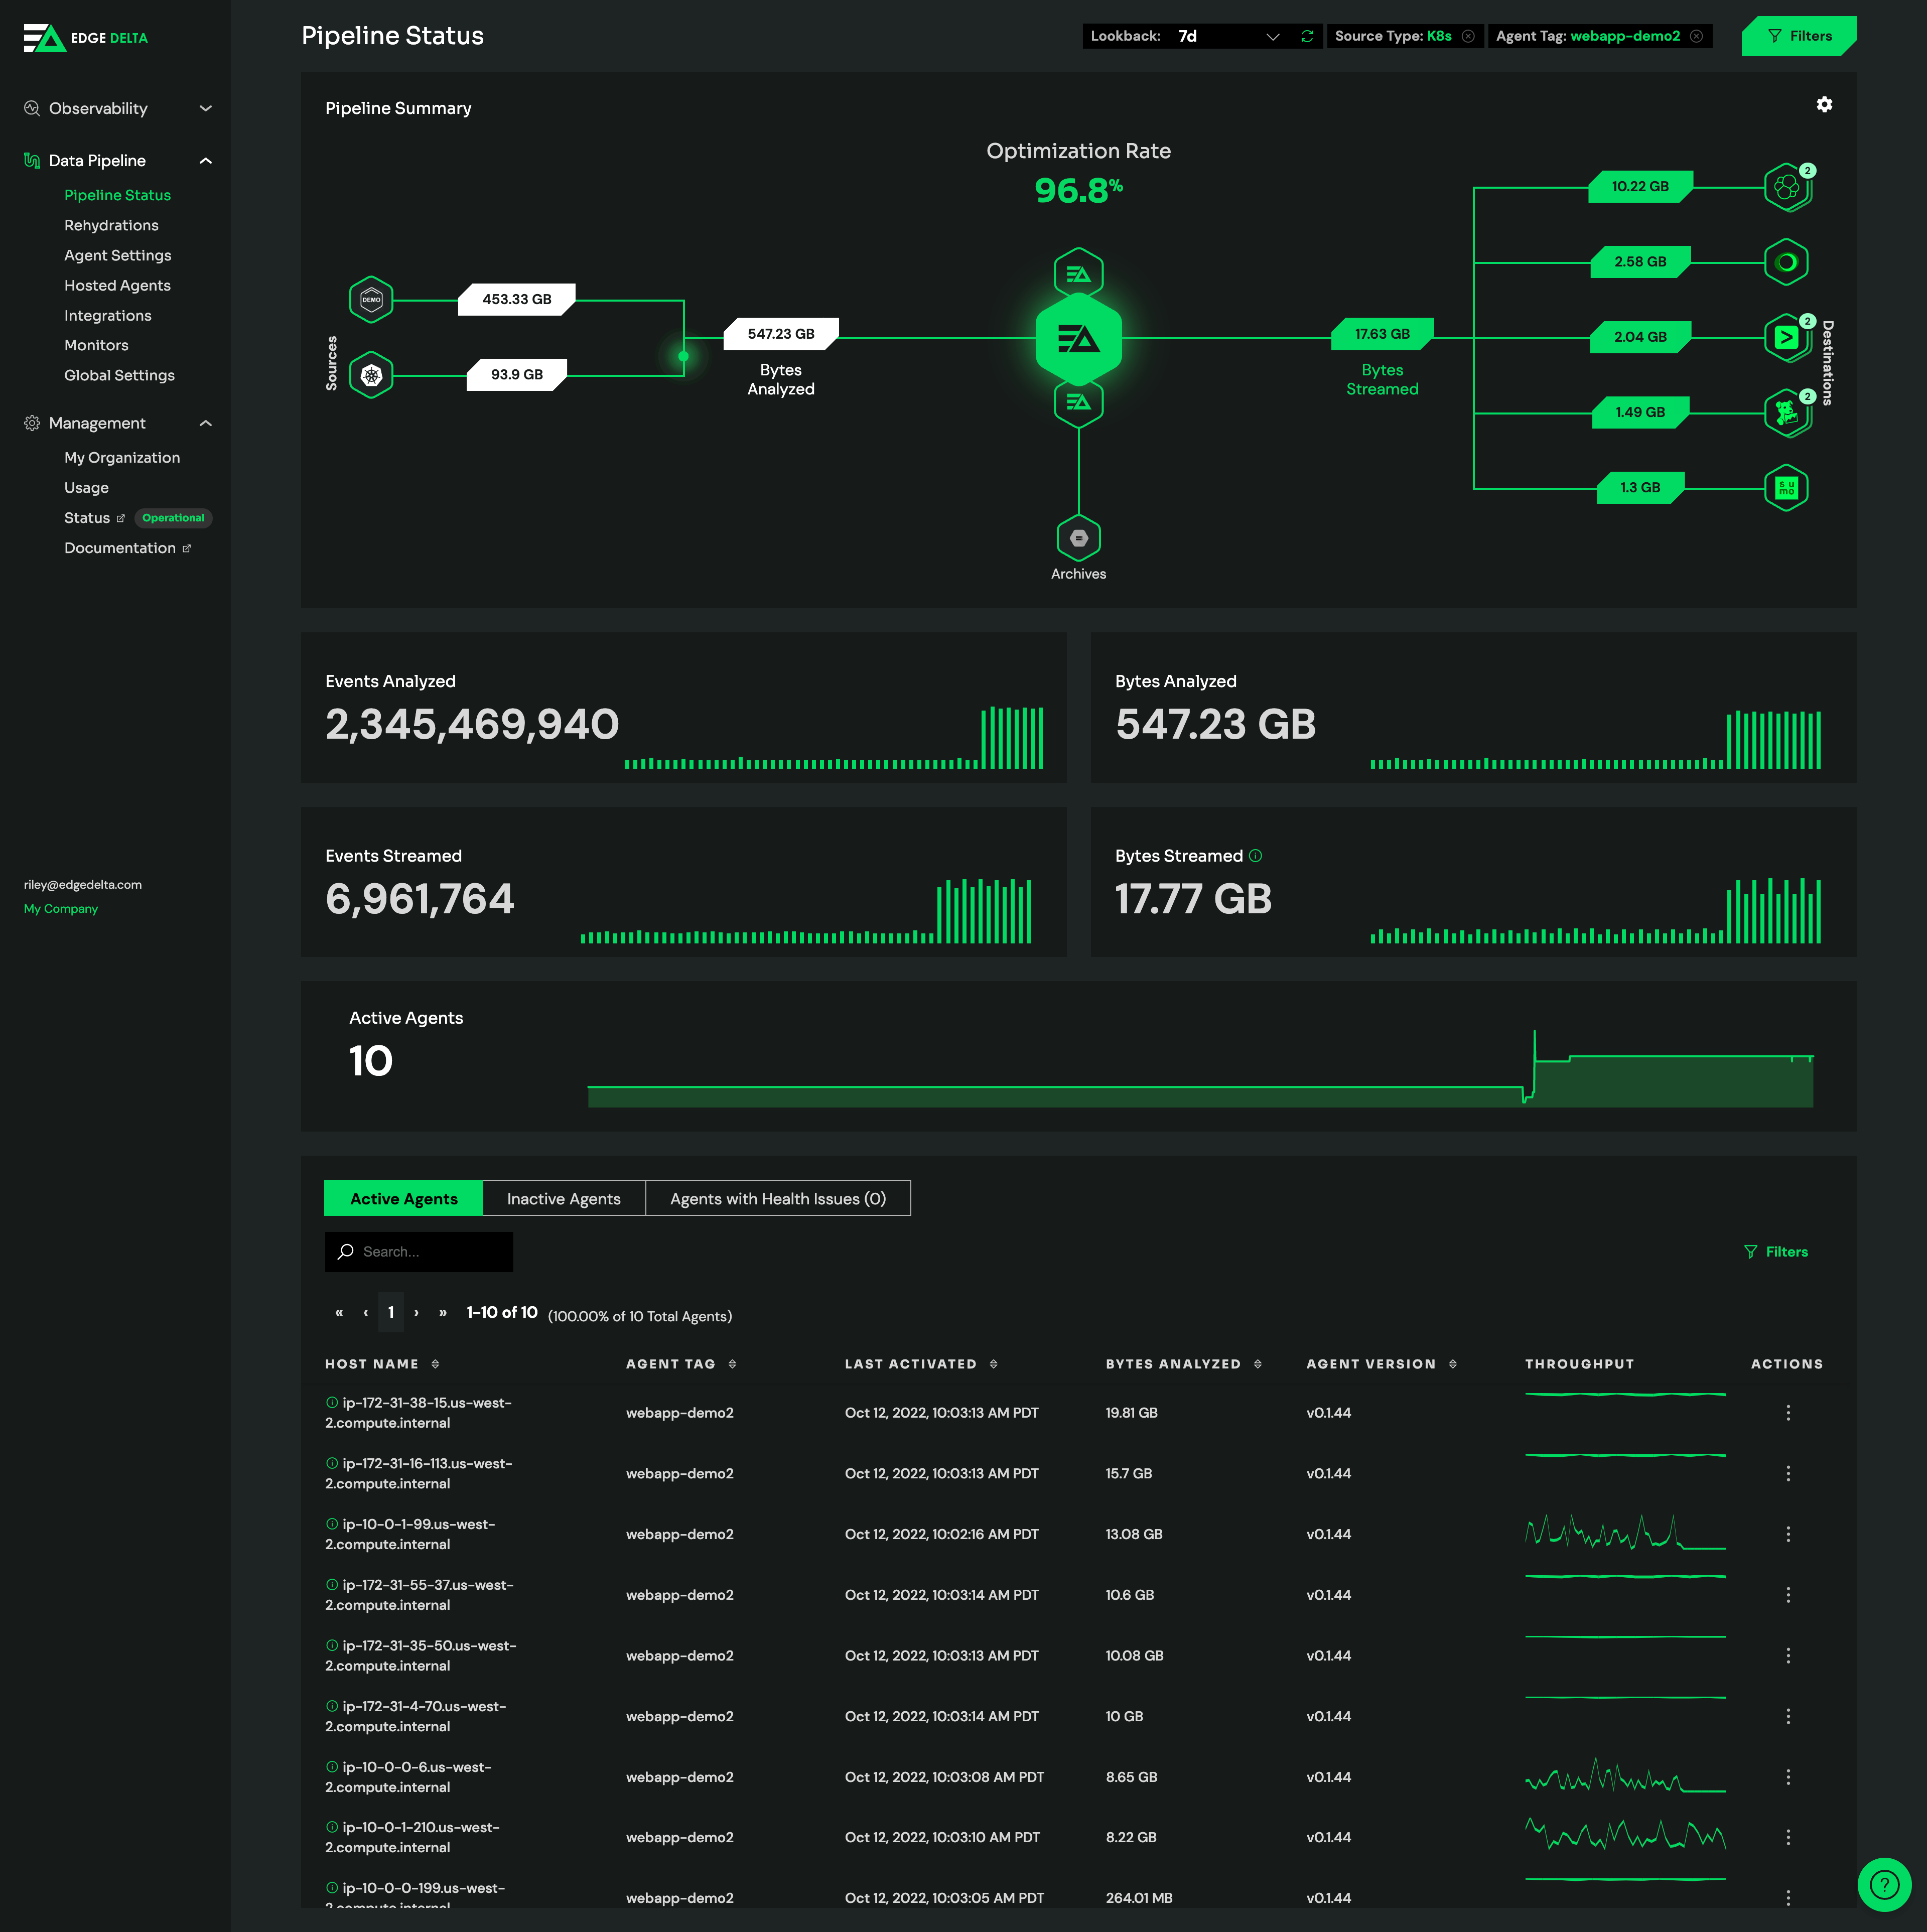Open actions menu for ip-172-31-38-15 agent

point(1787,1412)
